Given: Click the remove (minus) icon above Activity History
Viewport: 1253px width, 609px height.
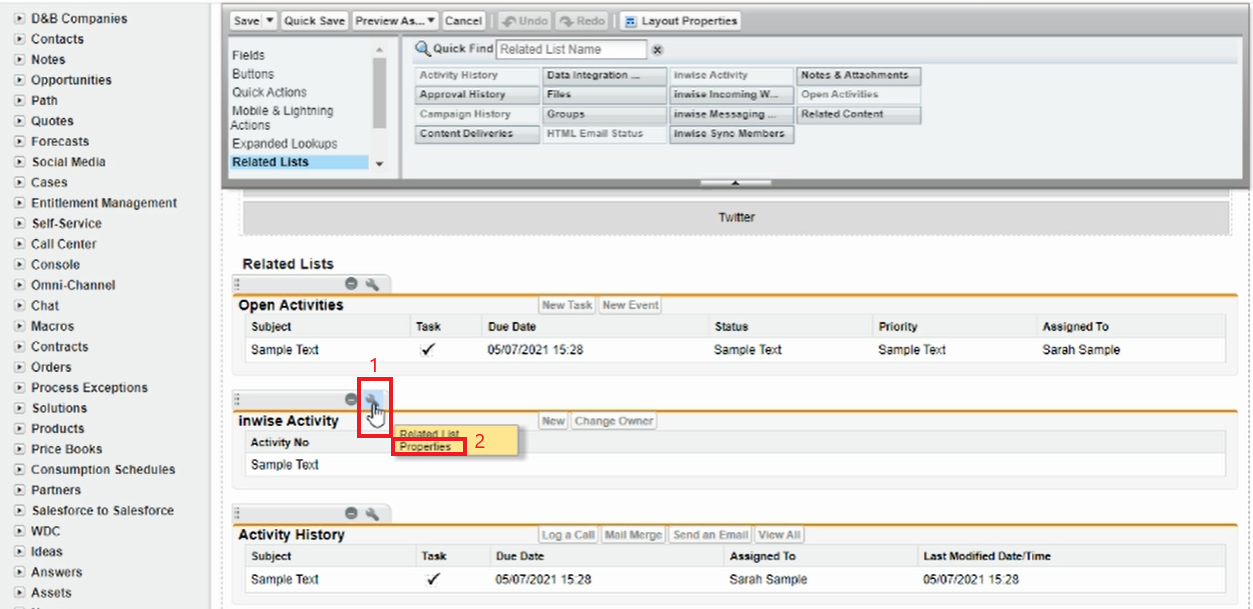Looking at the screenshot, I should tap(352, 514).
